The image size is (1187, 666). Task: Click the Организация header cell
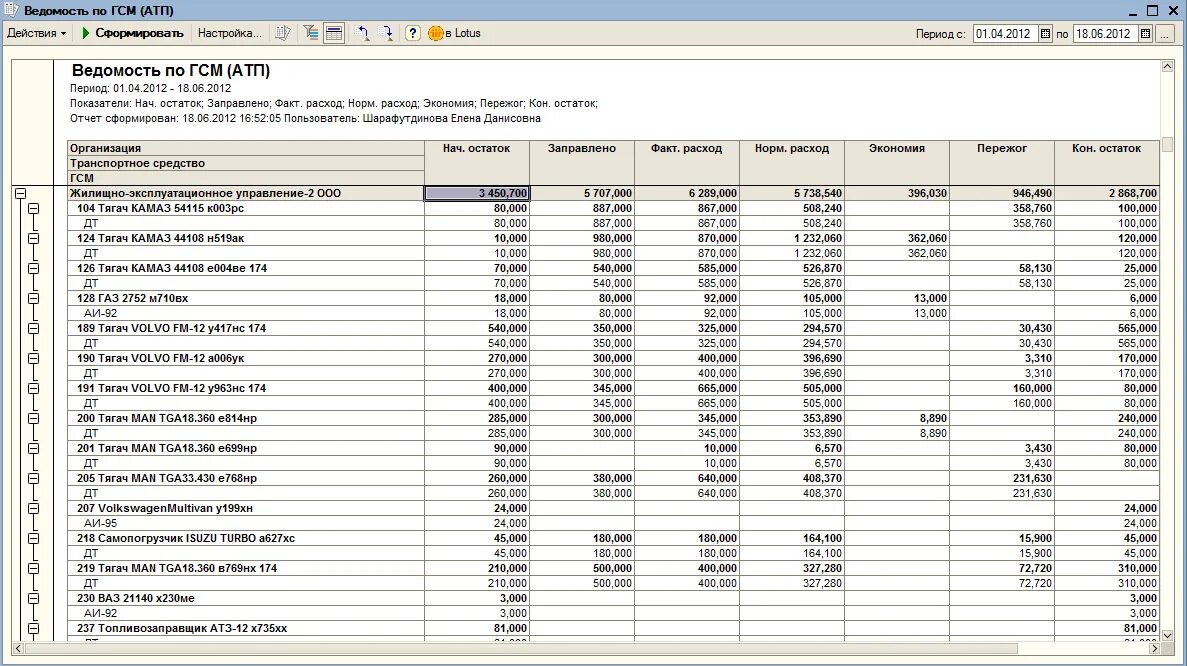(x=245, y=148)
